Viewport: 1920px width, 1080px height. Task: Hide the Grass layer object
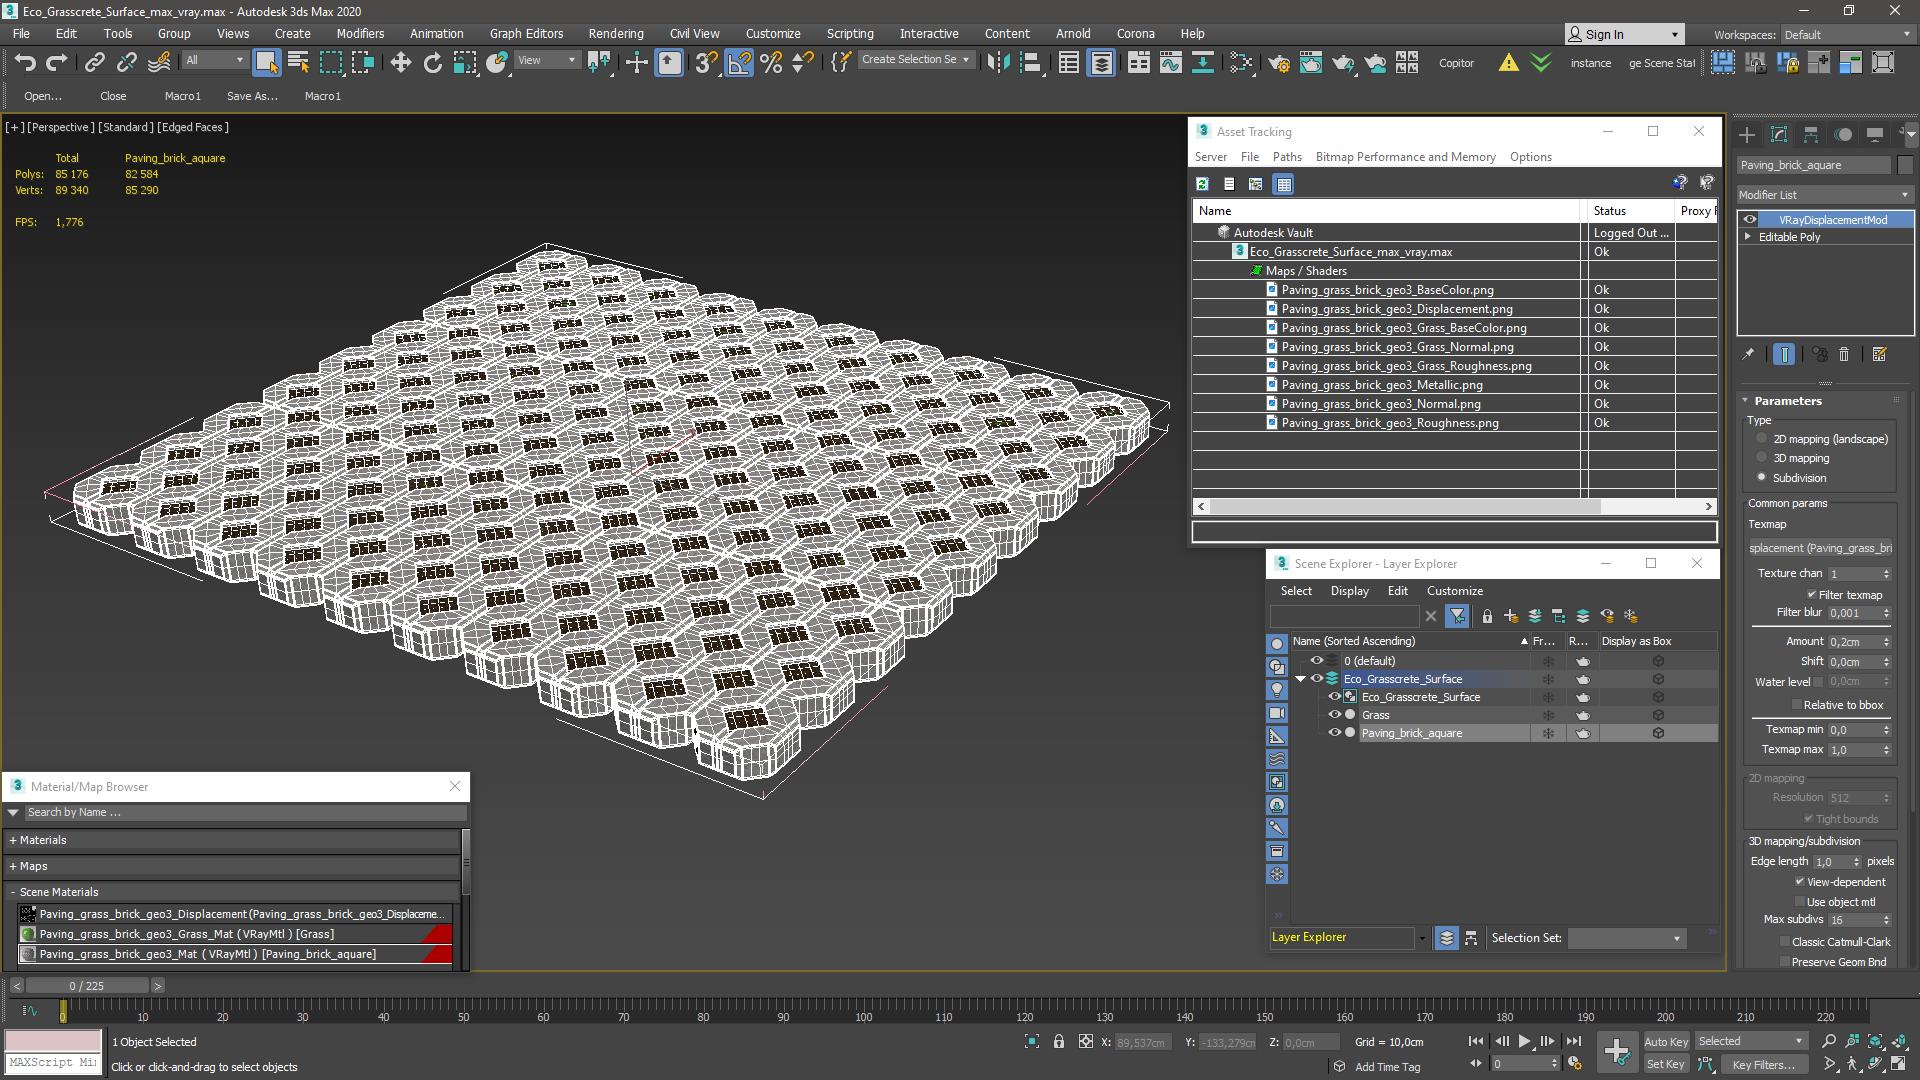[1334, 715]
